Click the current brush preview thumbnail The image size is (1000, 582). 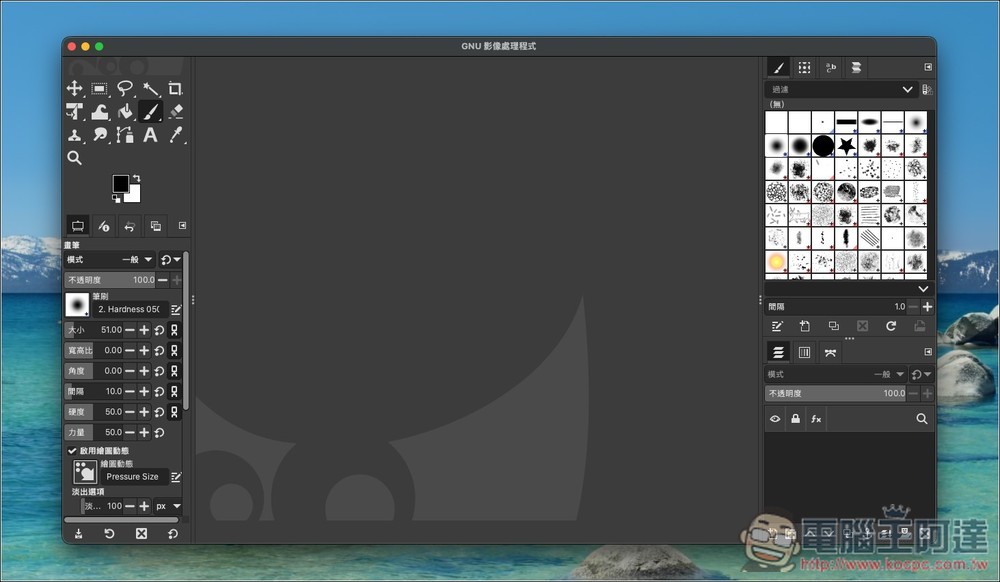(x=77, y=305)
